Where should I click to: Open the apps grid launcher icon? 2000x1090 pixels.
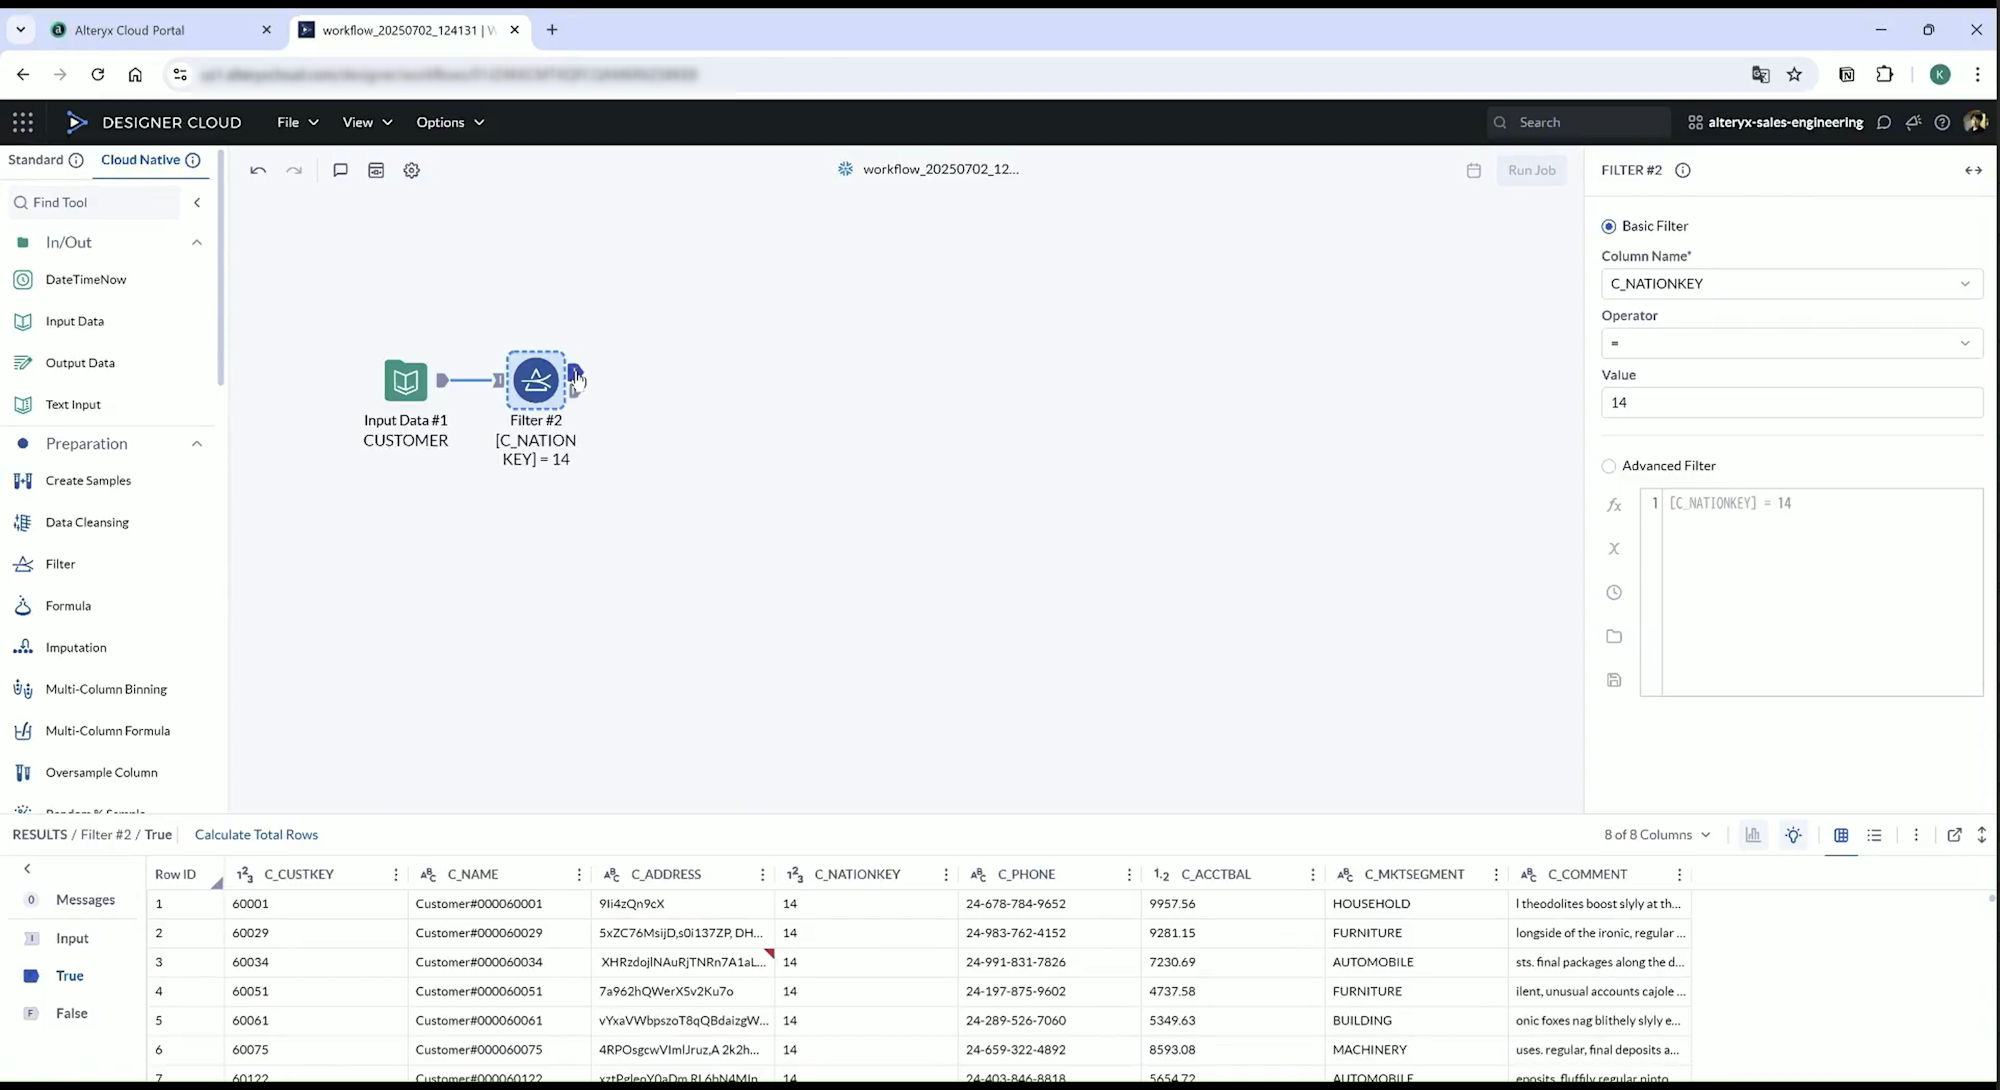(23, 122)
